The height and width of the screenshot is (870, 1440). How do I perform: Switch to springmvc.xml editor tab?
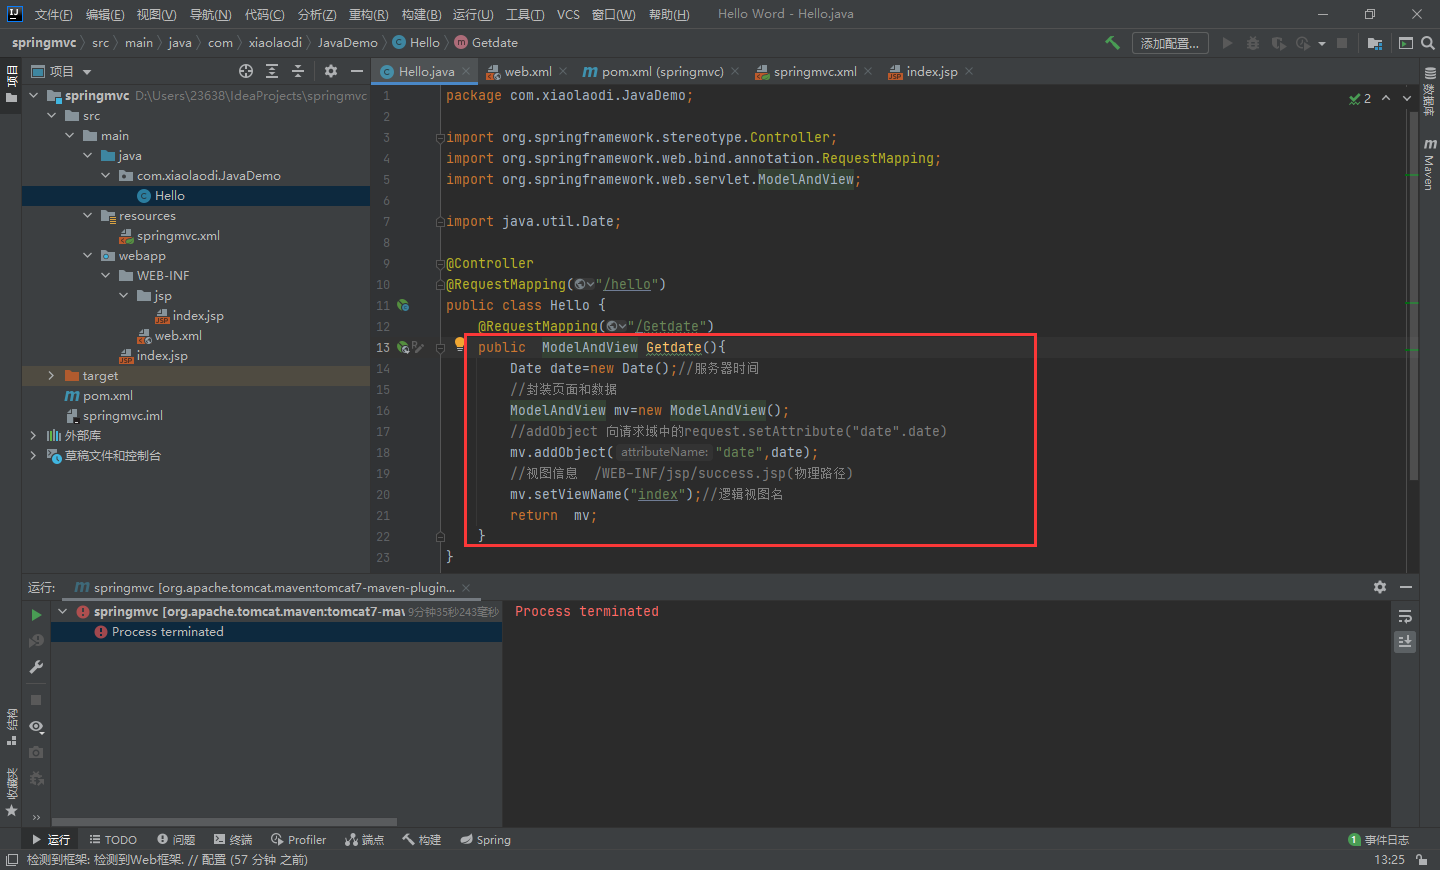(815, 71)
